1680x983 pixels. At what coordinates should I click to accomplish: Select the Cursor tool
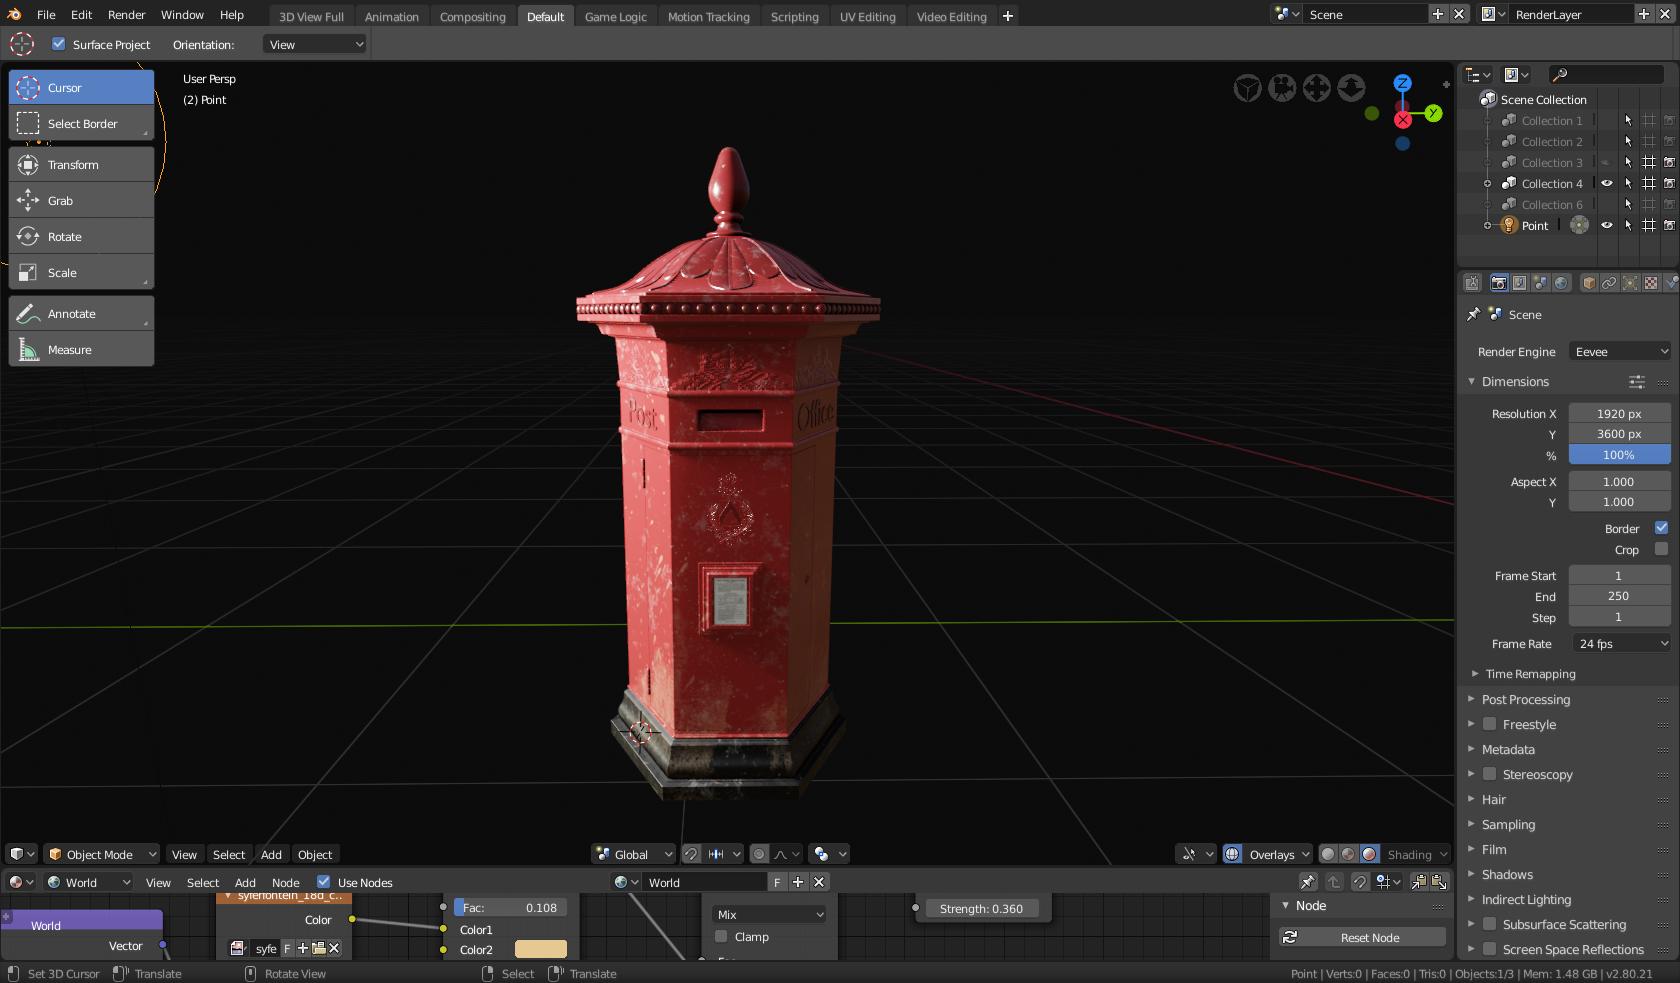tap(81, 87)
